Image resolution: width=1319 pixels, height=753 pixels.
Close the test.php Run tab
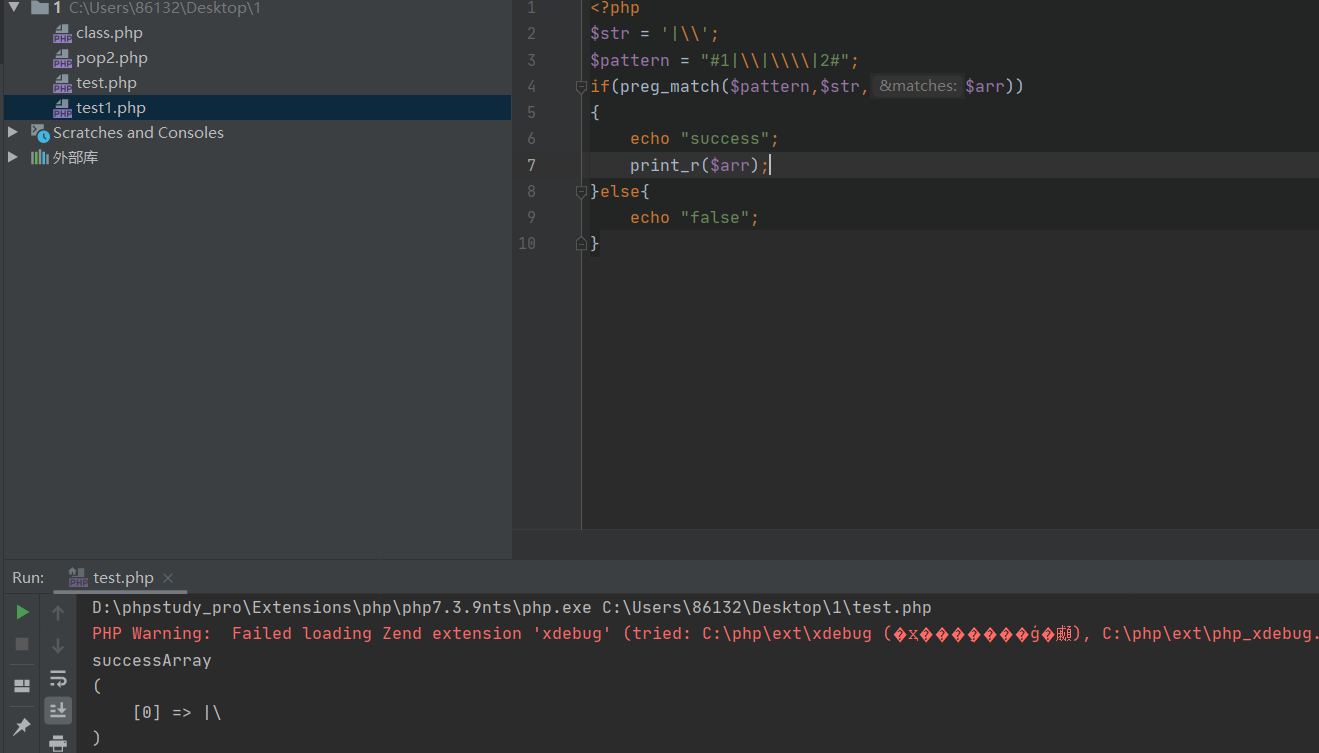168,578
